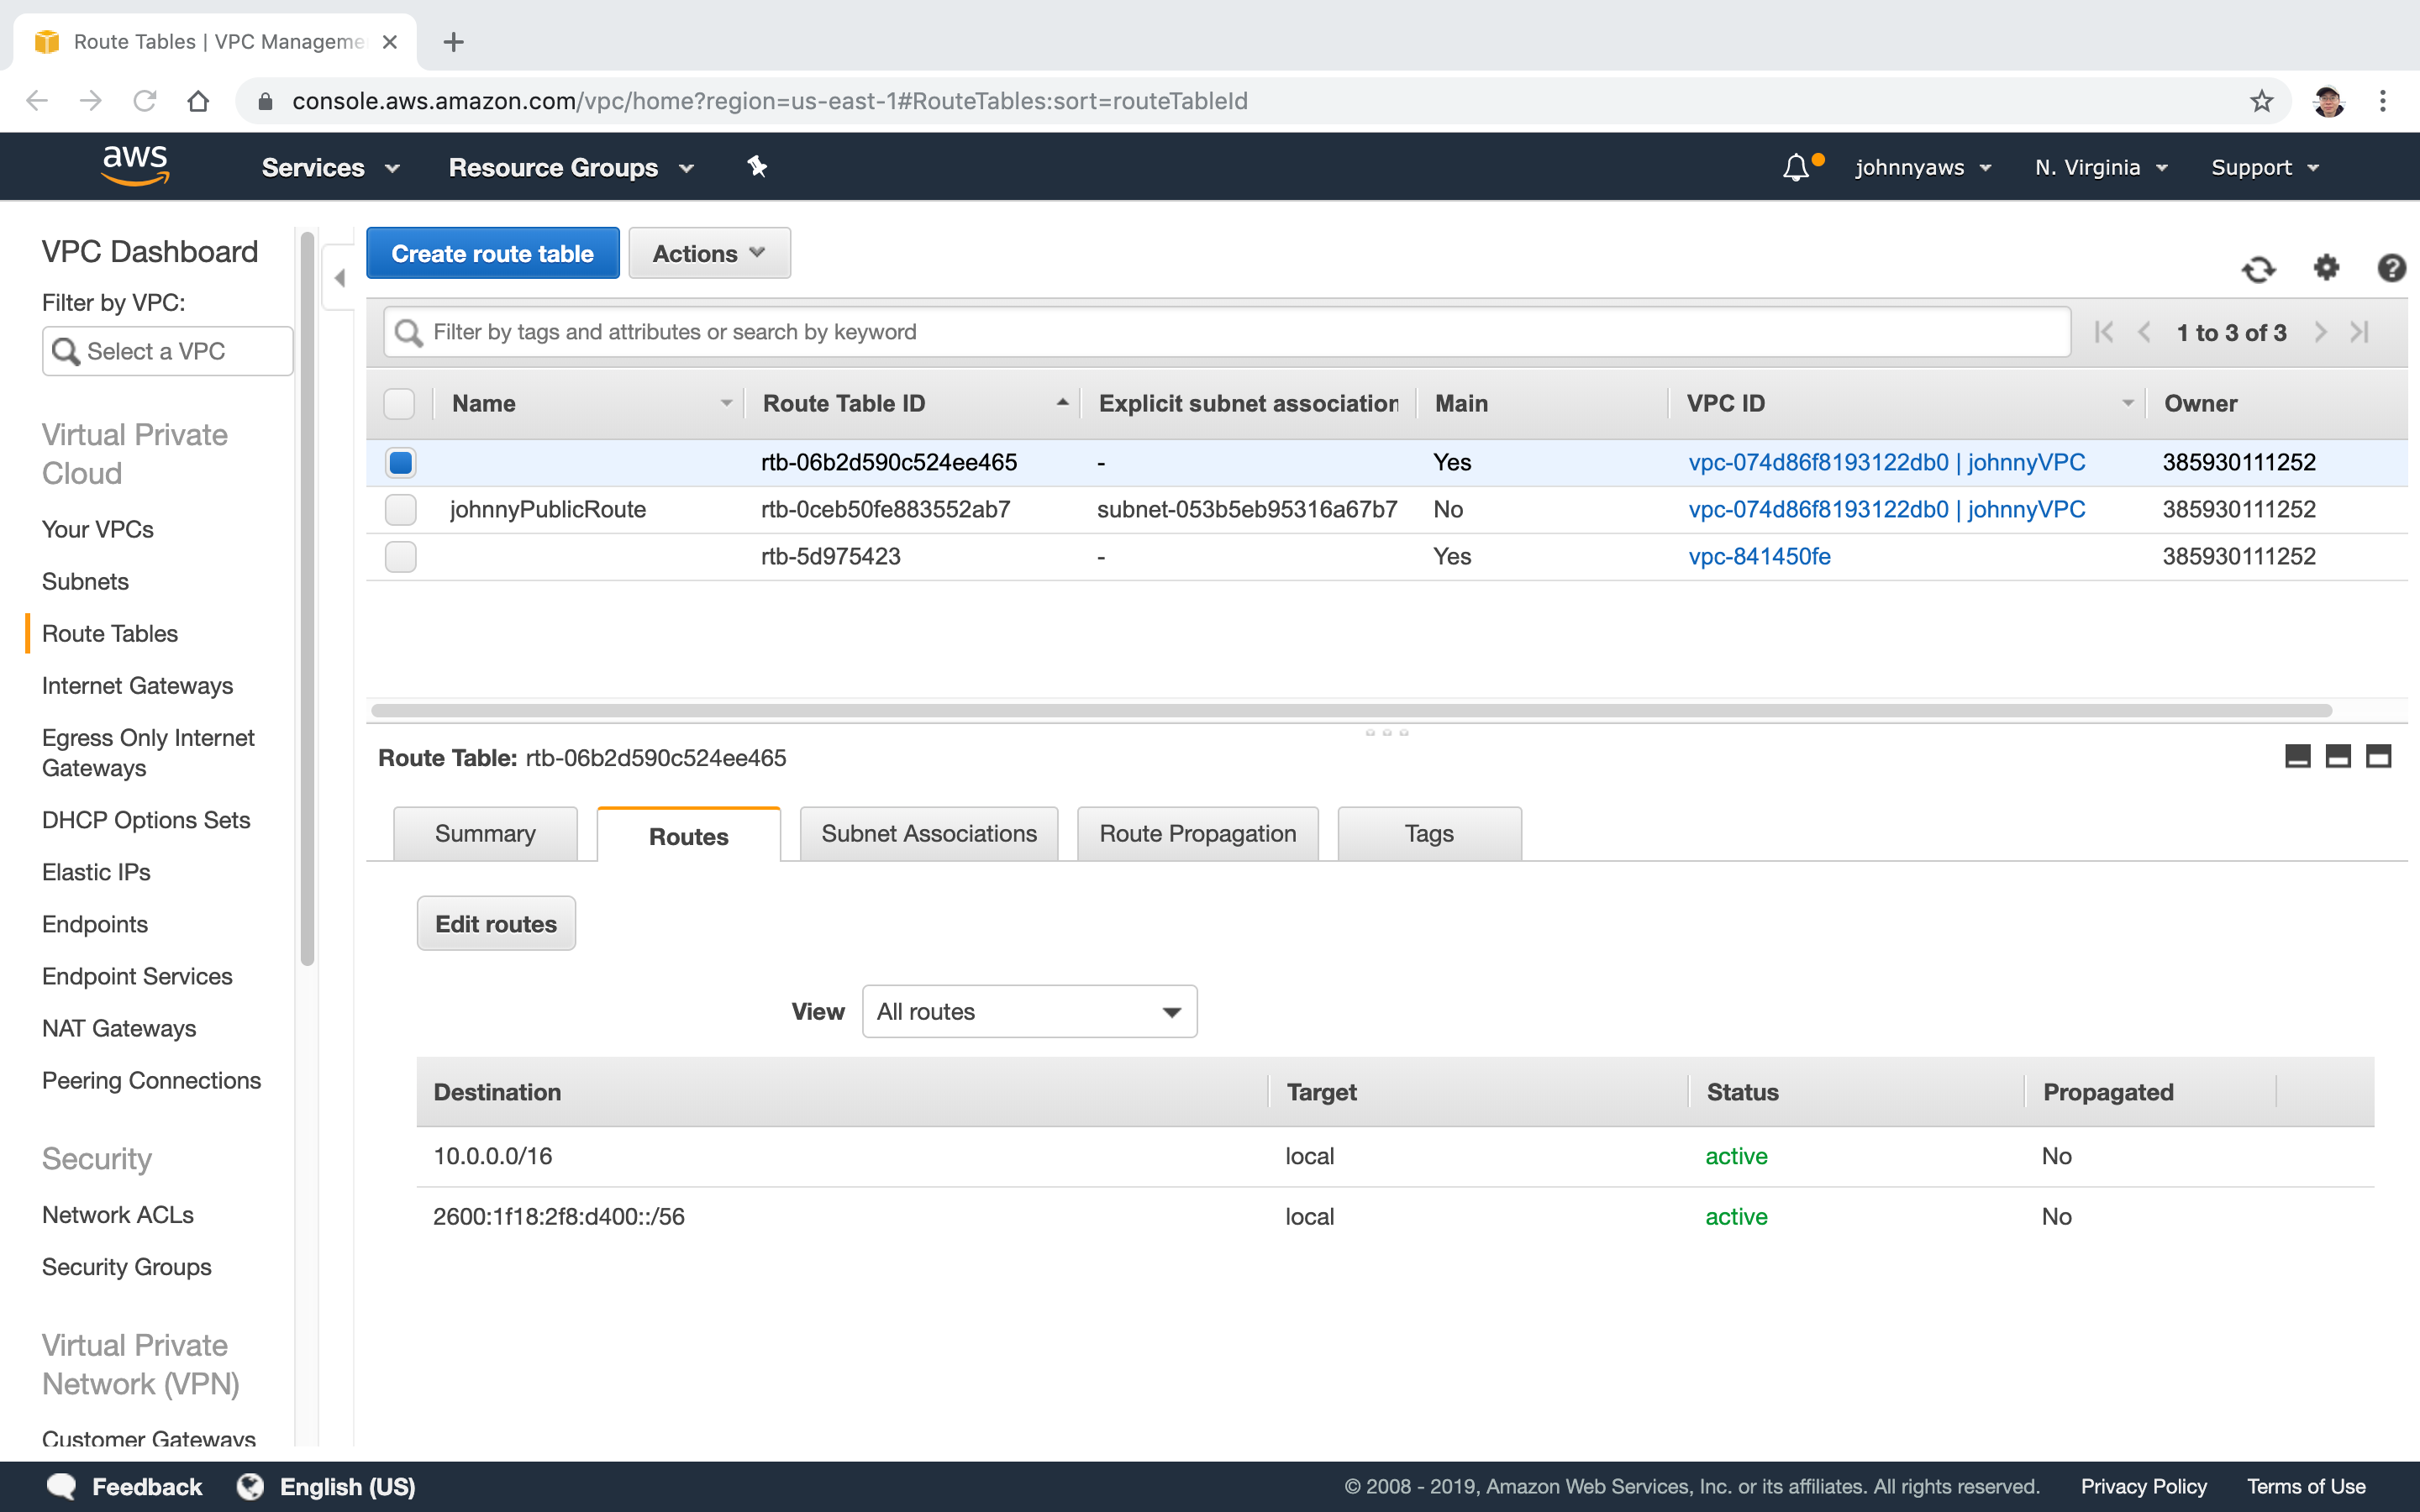
Task: Open Internet Gateways in sidebar
Action: pyautogui.click(x=137, y=685)
